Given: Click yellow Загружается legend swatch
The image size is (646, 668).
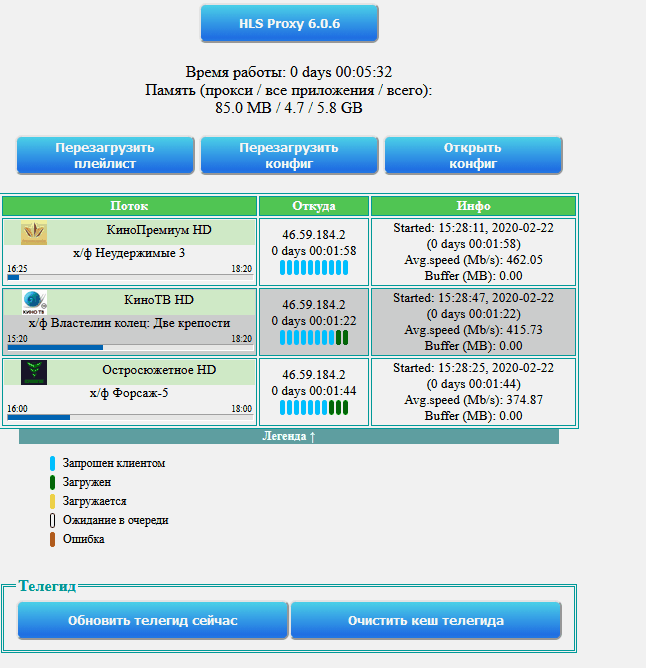Looking at the screenshot, I should point(52,501).
